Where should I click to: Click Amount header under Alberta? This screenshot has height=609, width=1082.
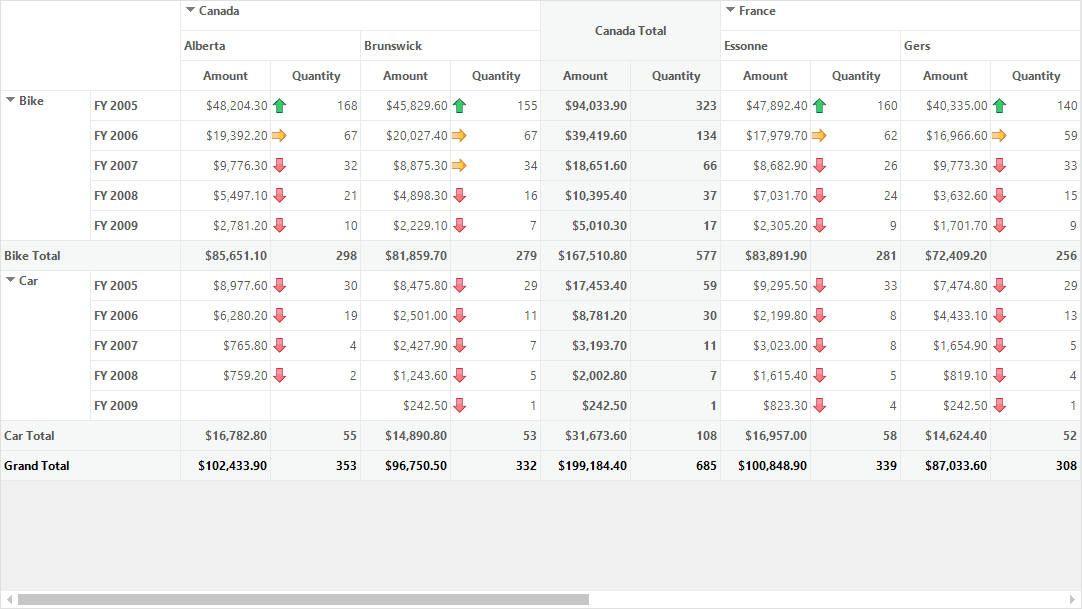[226, 76]
